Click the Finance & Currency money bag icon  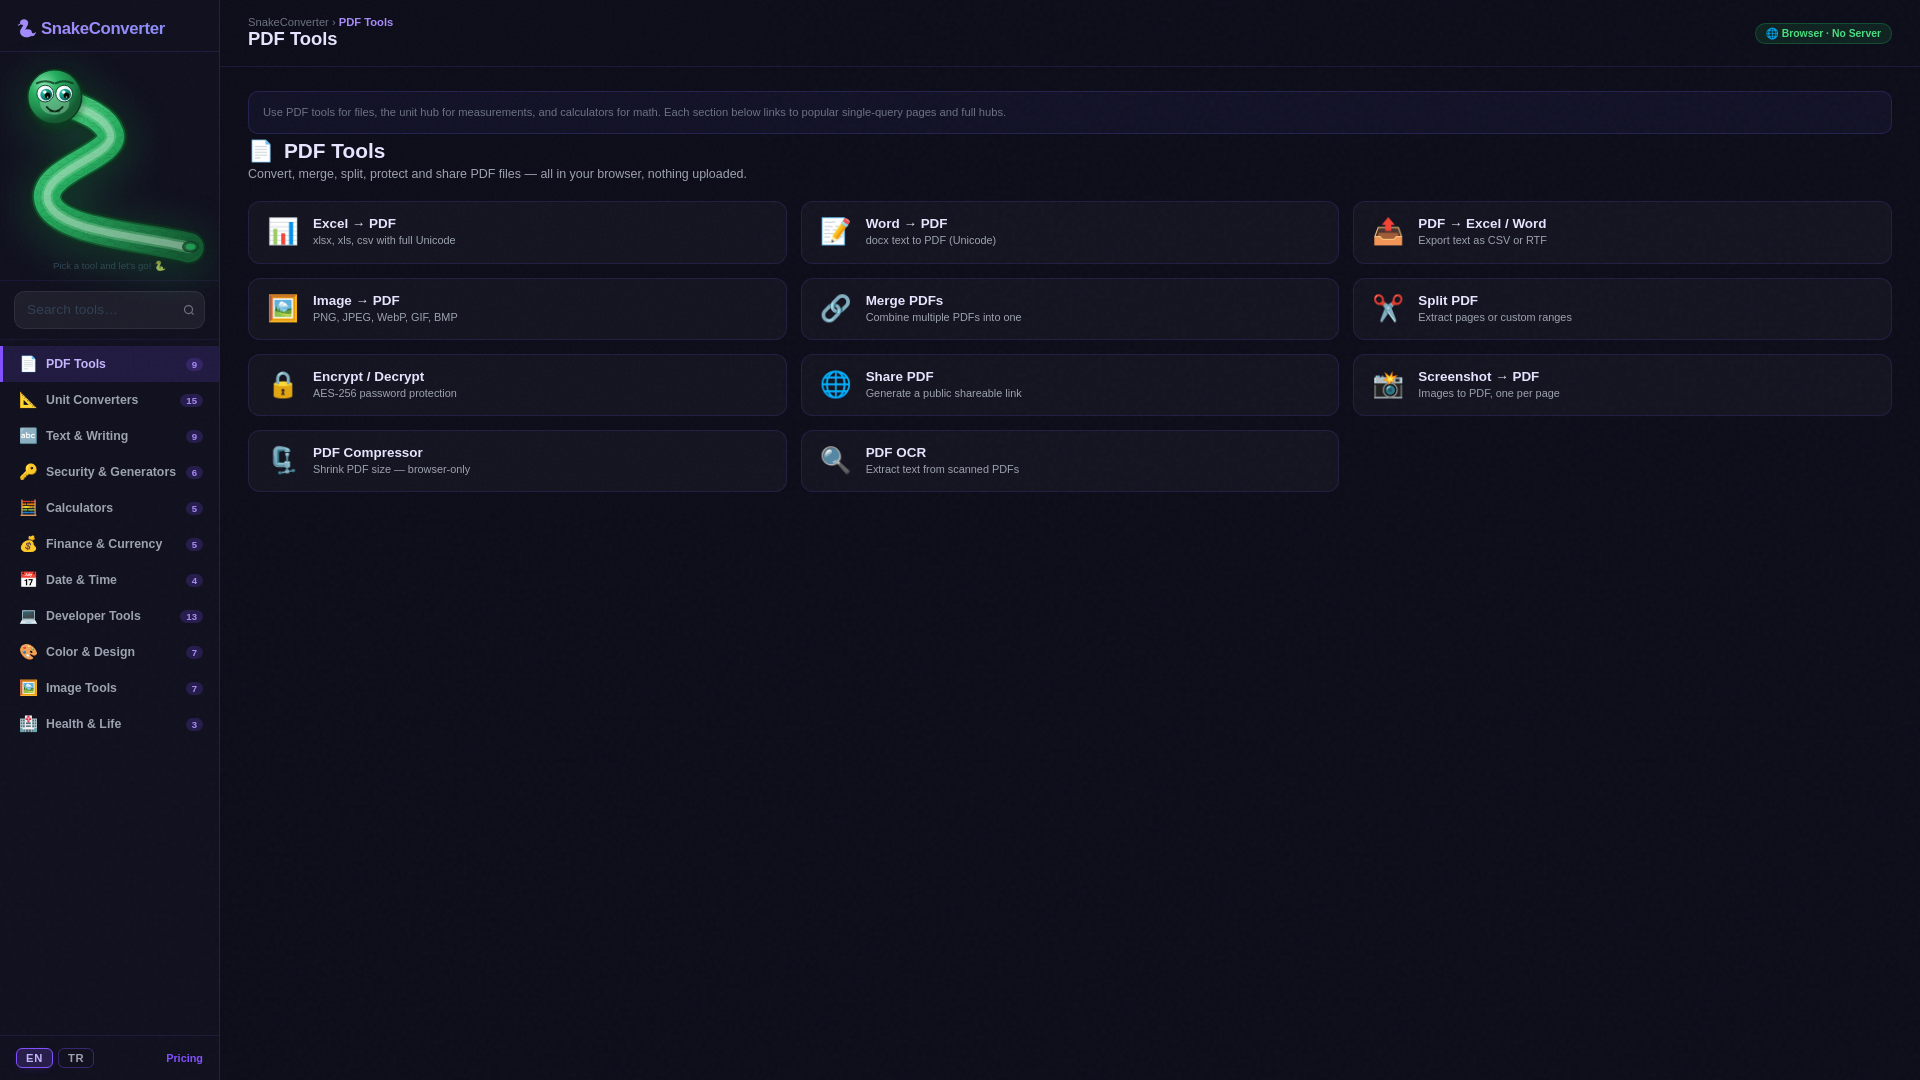(x=28, y=544)
